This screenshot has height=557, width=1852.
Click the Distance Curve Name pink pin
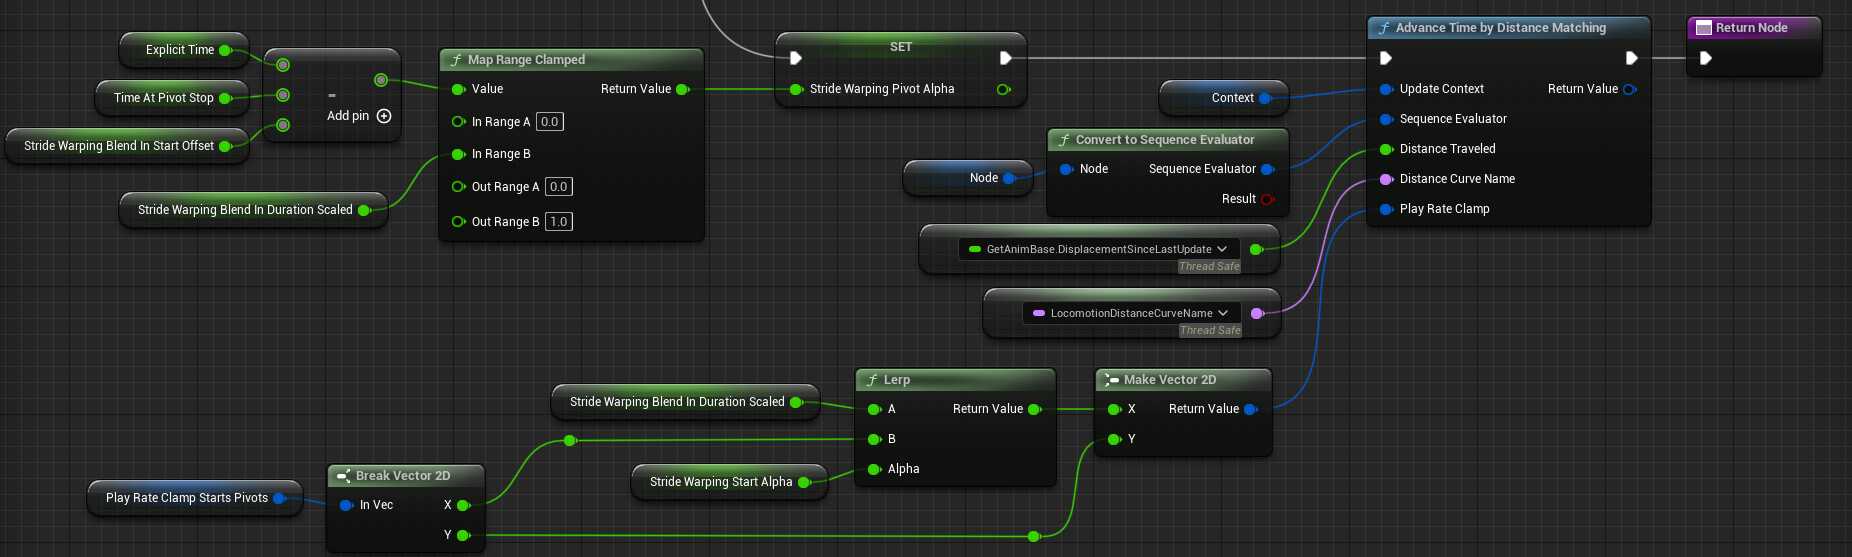[1386, 179]
